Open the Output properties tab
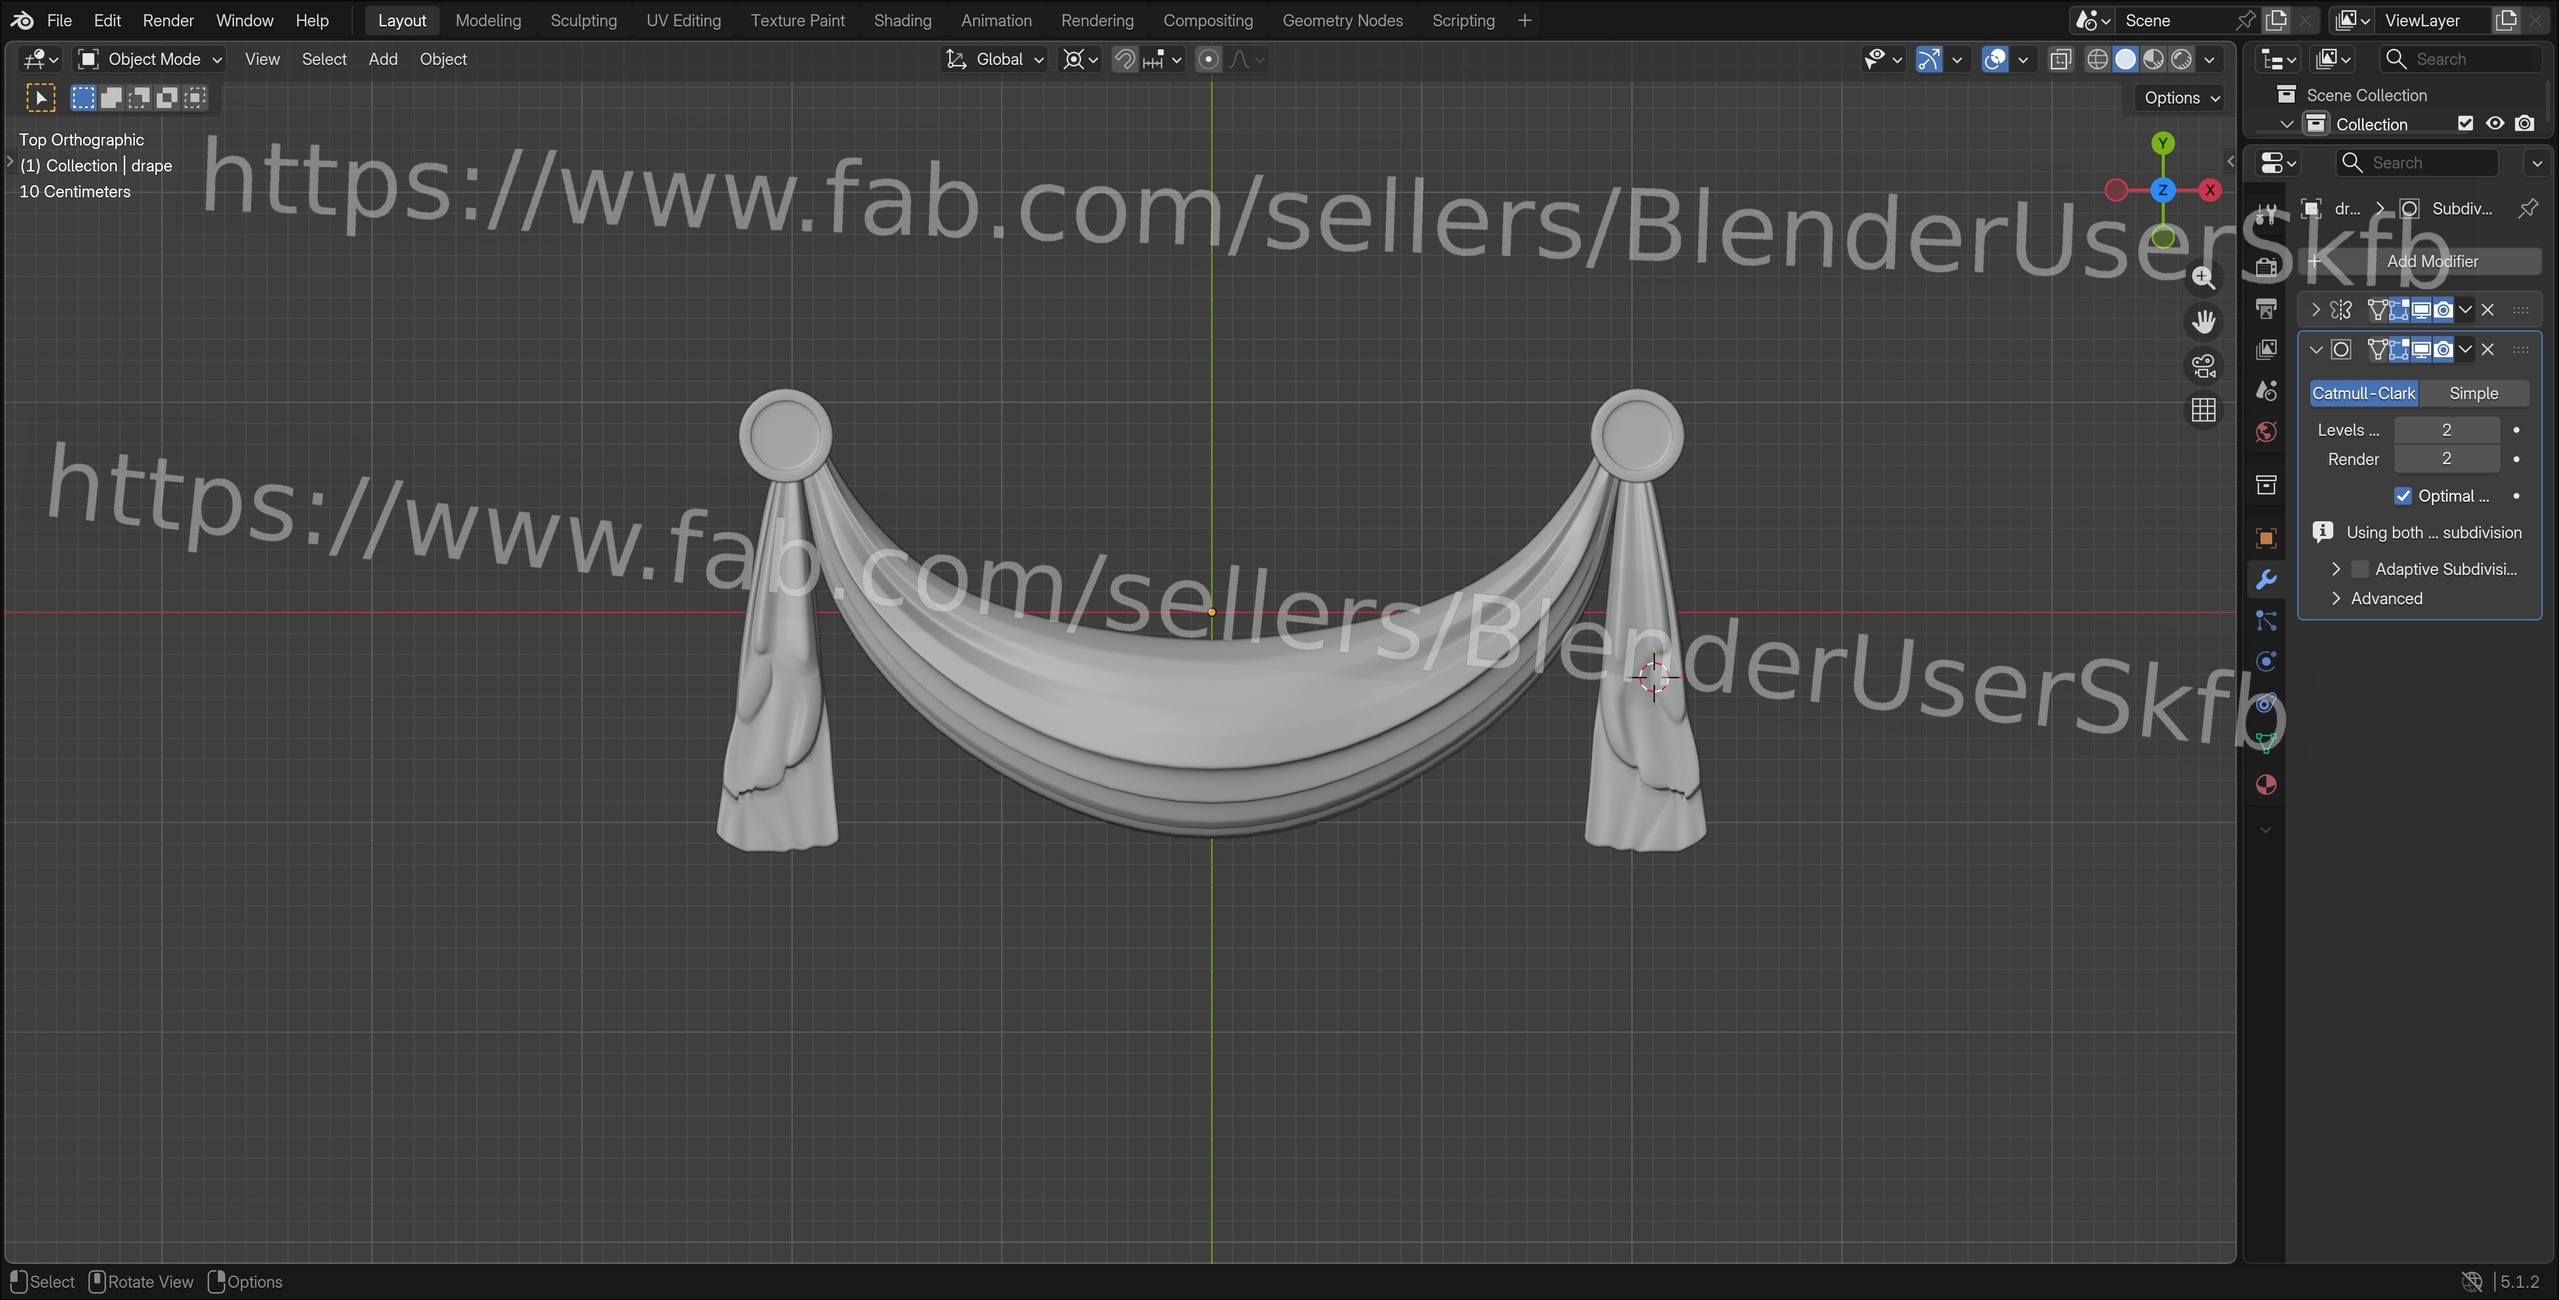Image resolution: width=2559 pixels, height=1300 pixels. [2266, 308]
